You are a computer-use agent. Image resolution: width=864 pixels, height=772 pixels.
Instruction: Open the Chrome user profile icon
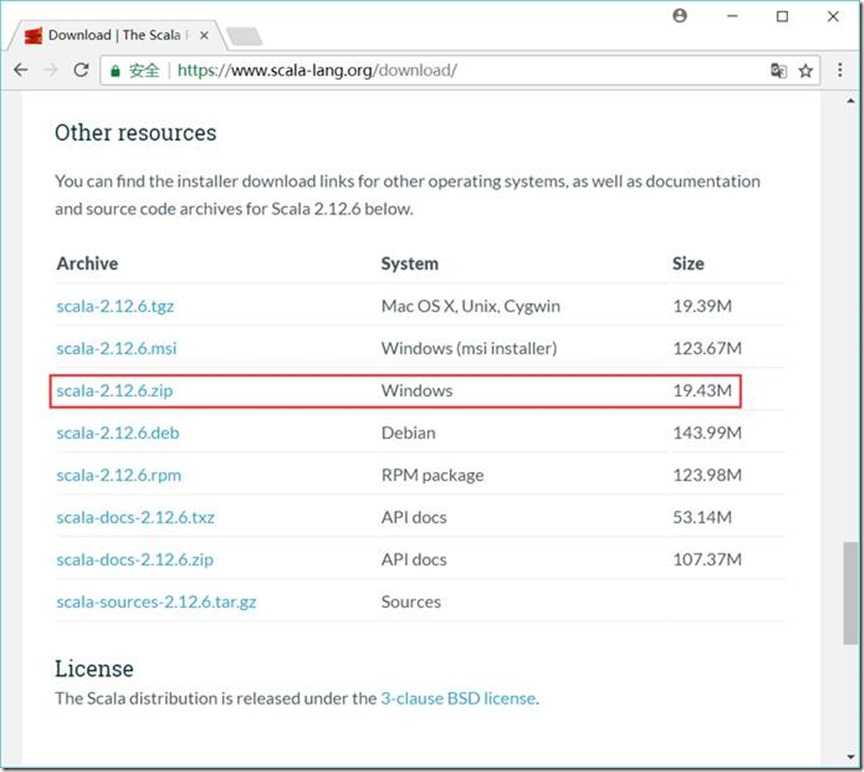tap(680, 15)
